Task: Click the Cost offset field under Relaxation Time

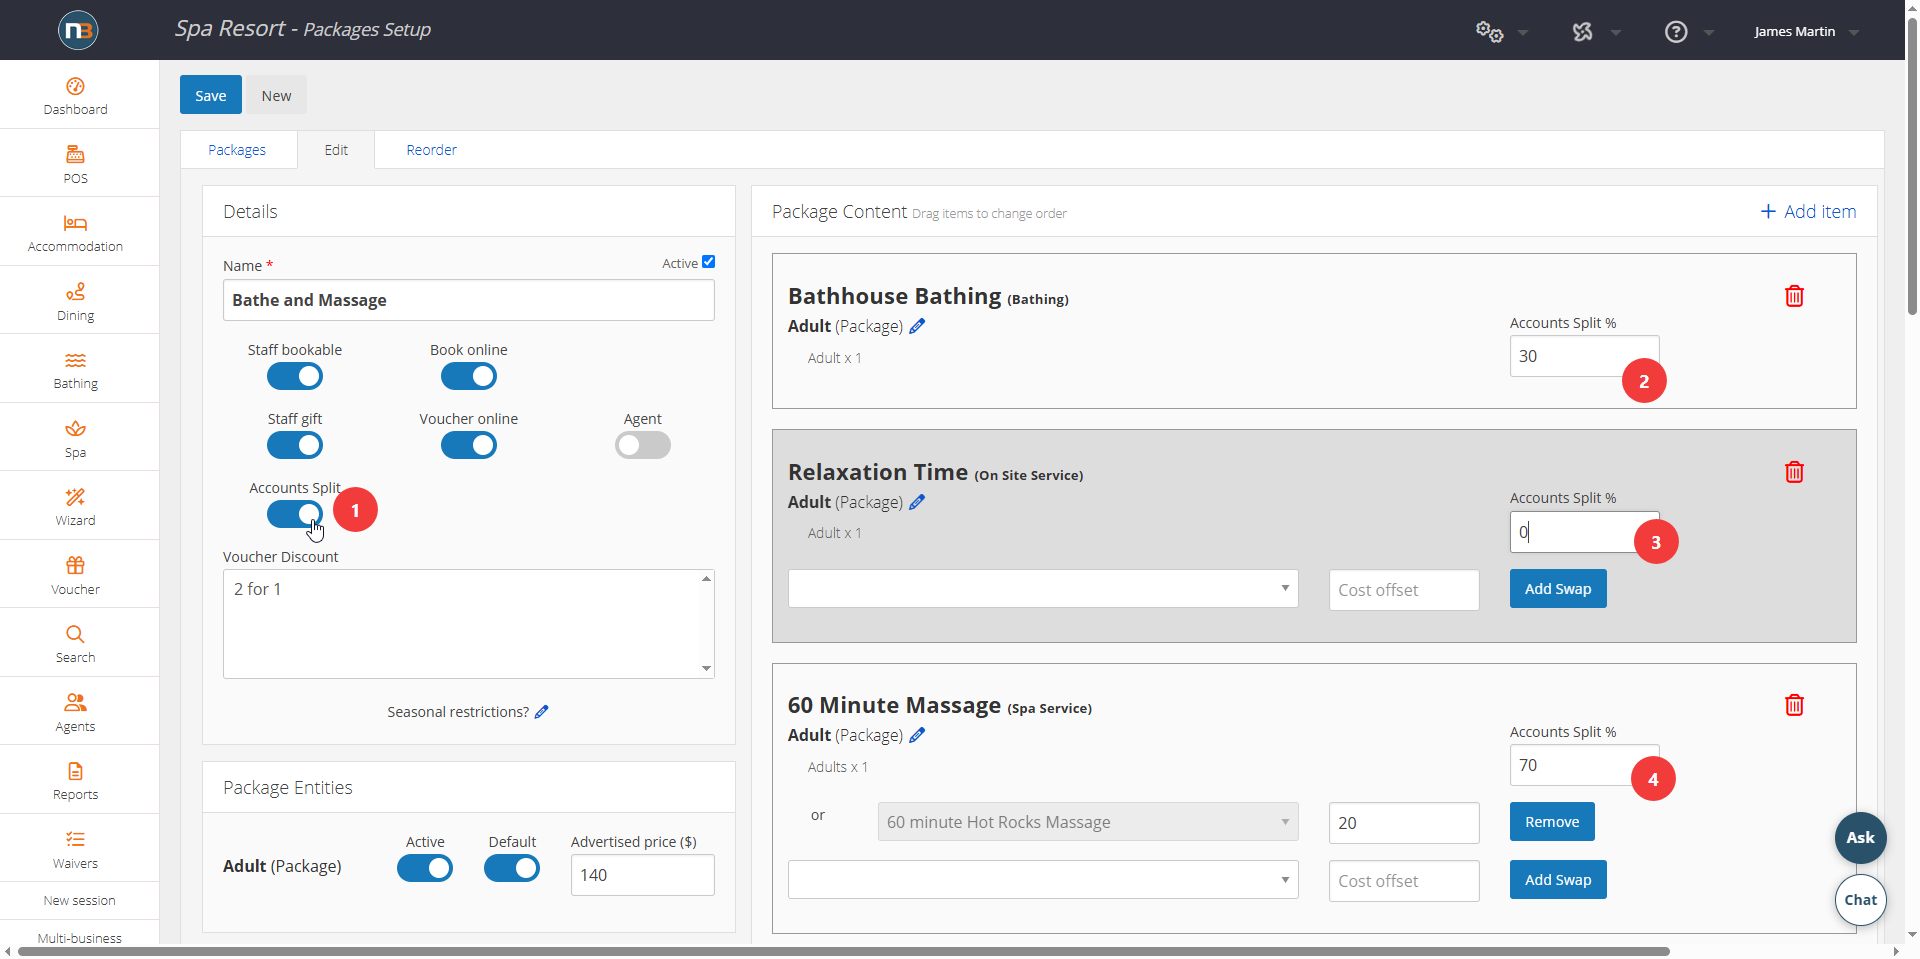Action: (1404, 590)
